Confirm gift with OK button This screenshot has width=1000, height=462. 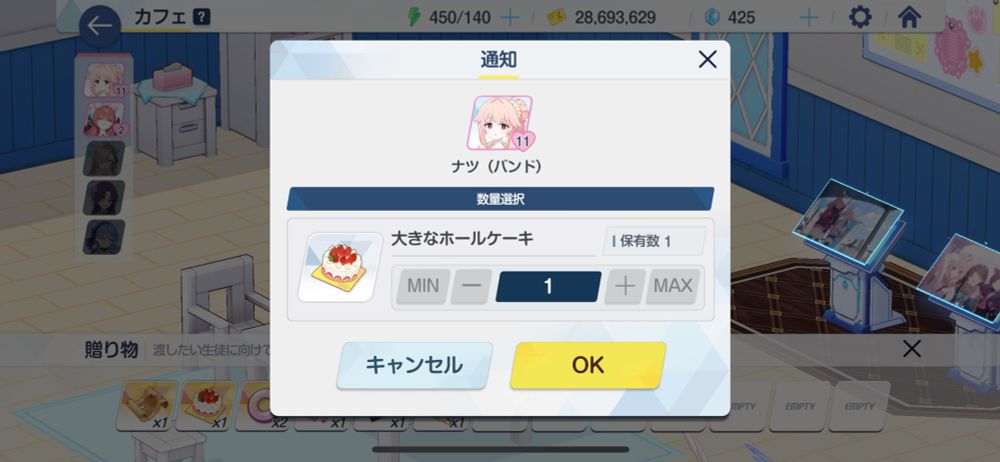point(587,366)
